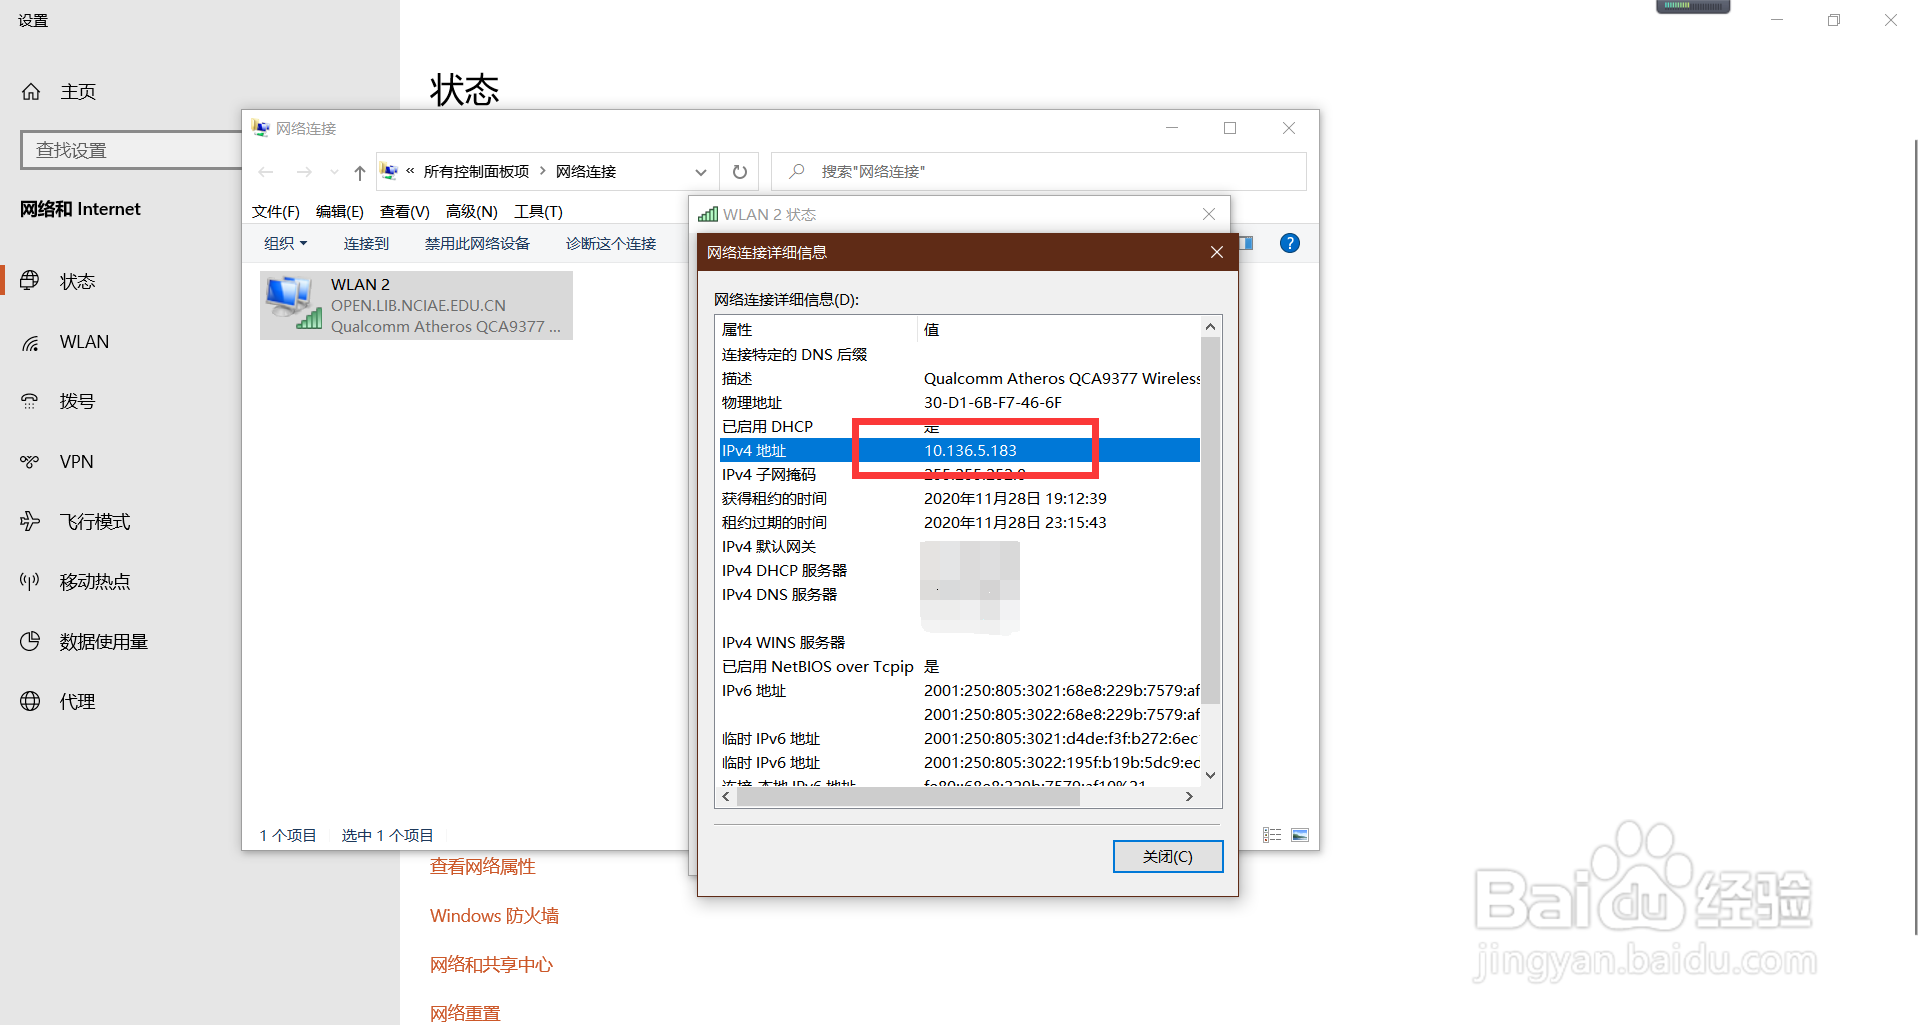Open the 工具(T) menu
Viewport: 1920px width, 1025px height.
coord(539,212)
